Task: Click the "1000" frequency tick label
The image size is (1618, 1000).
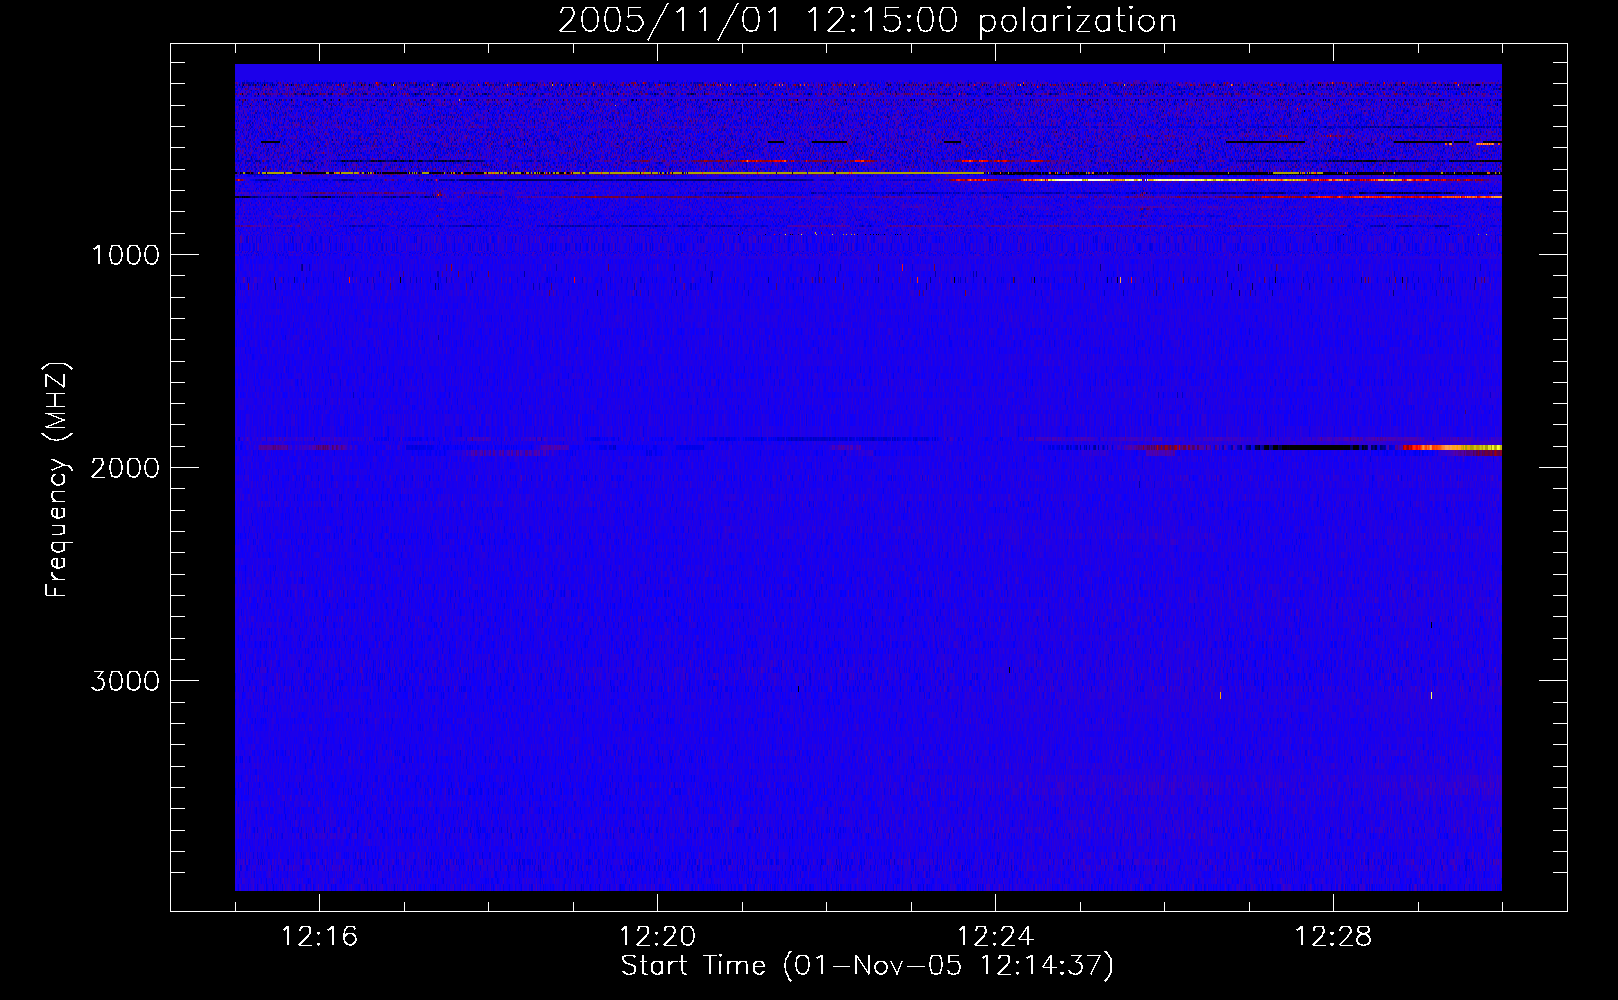Action: [x=126, y=255]
